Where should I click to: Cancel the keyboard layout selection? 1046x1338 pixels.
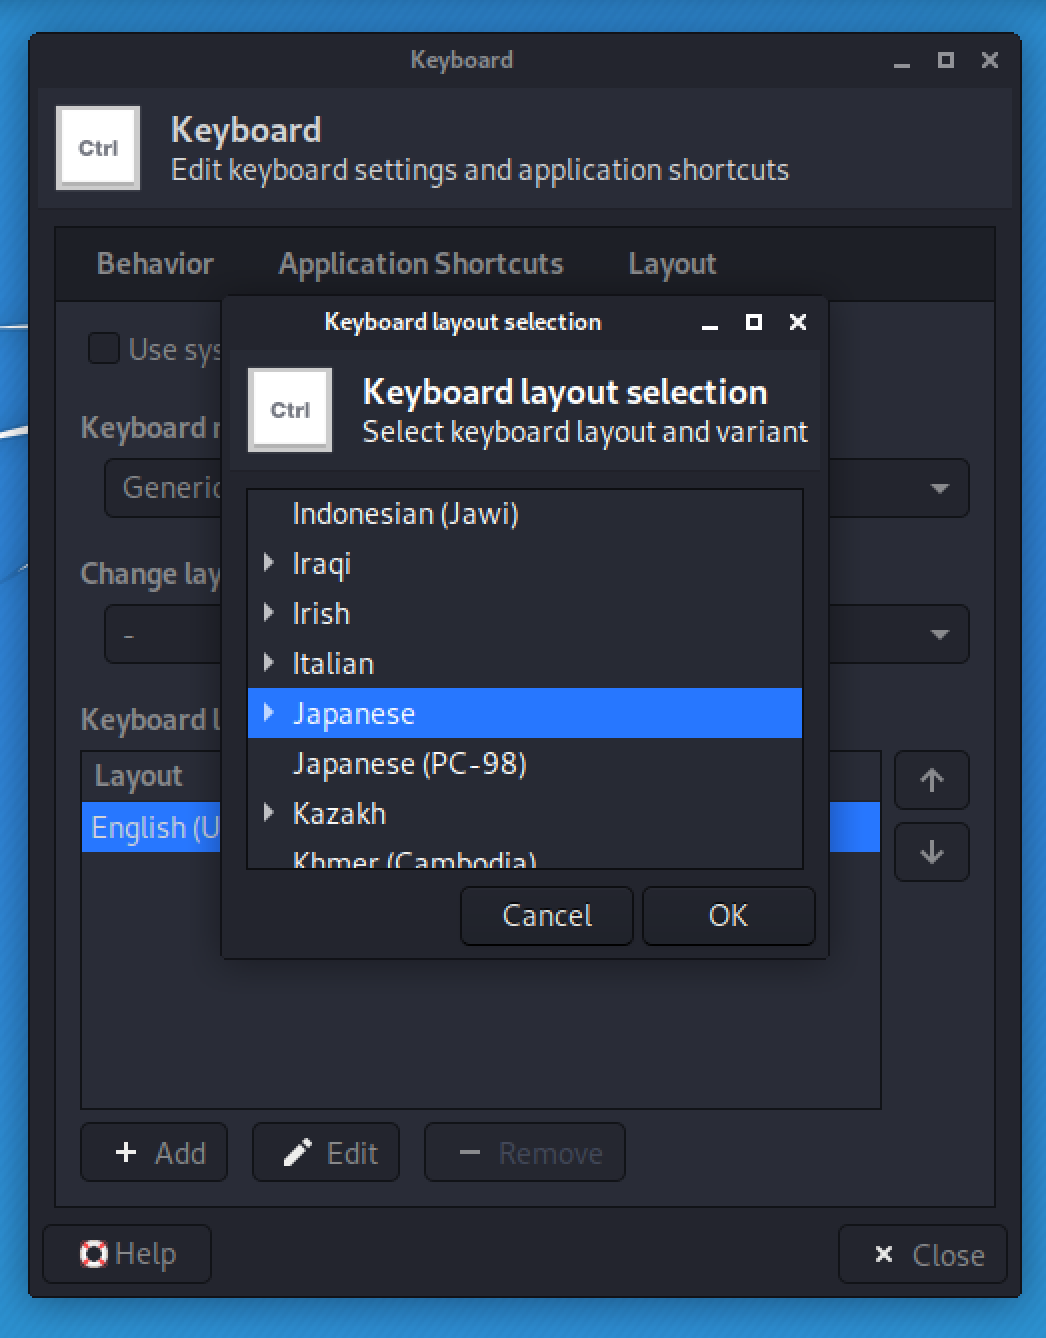point(547,916)
